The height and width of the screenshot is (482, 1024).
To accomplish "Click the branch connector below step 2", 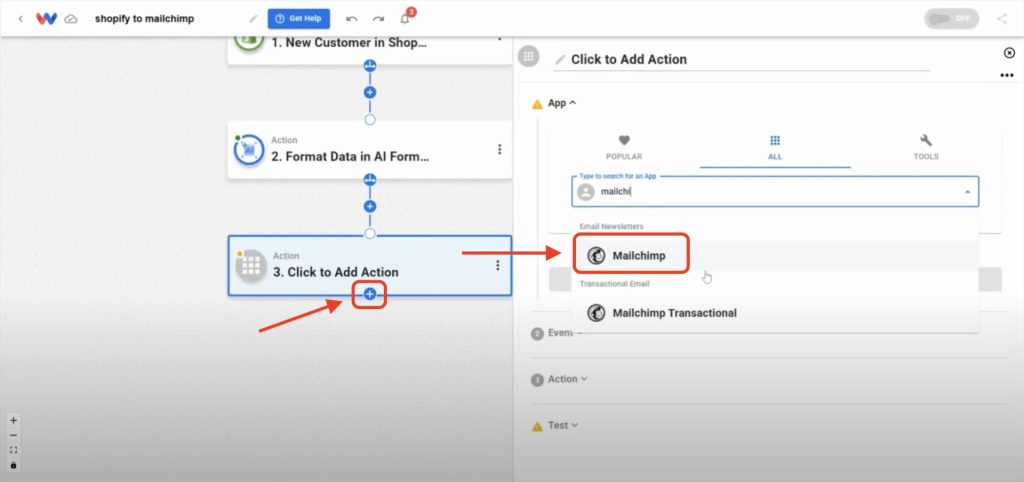I will point(370,179).
